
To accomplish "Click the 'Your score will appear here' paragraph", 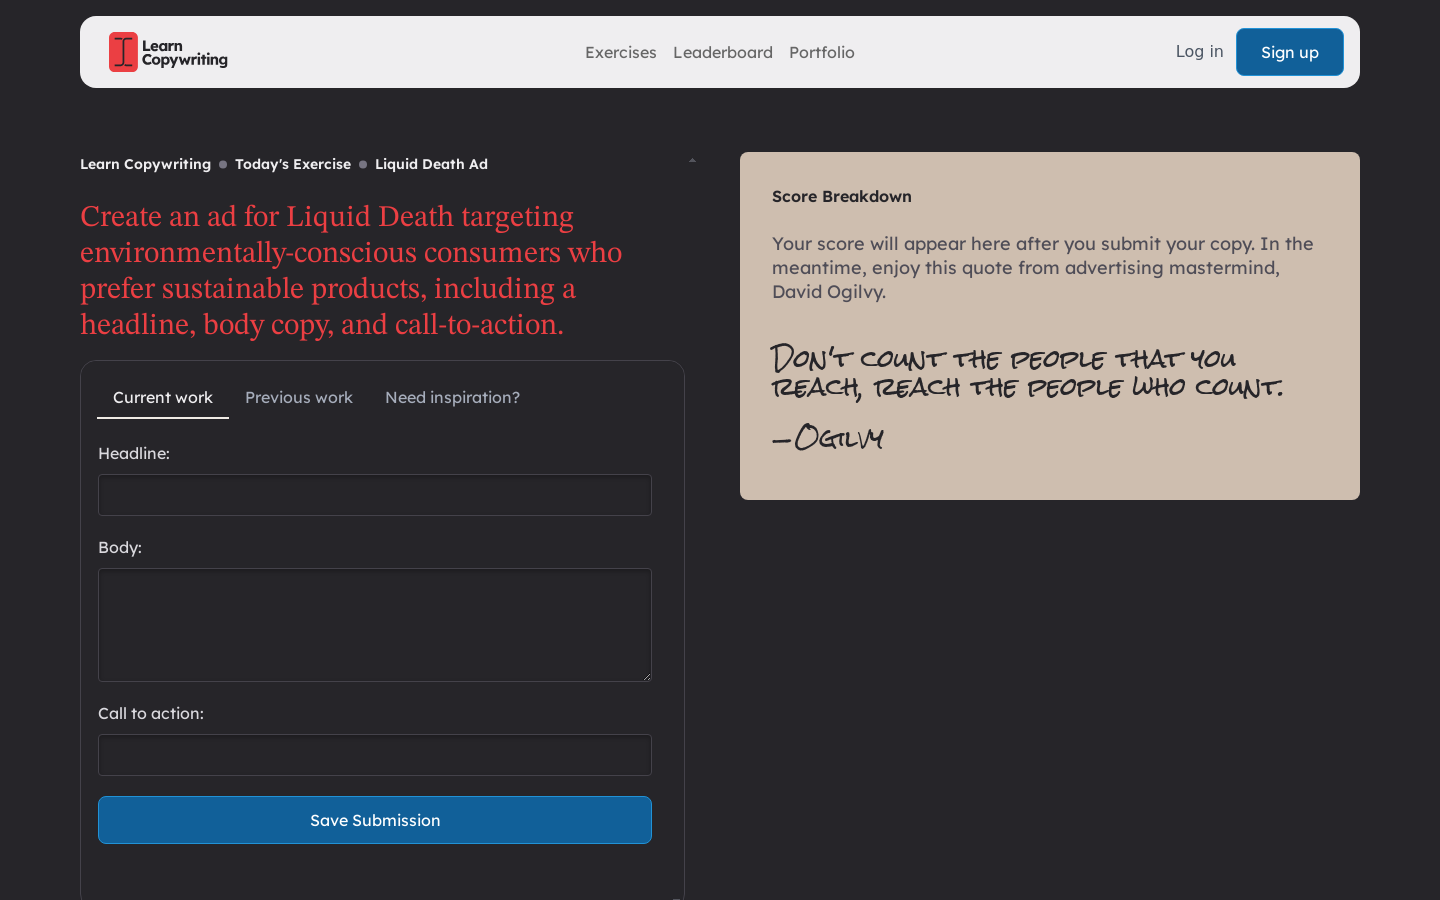I will pos(1043,267).
